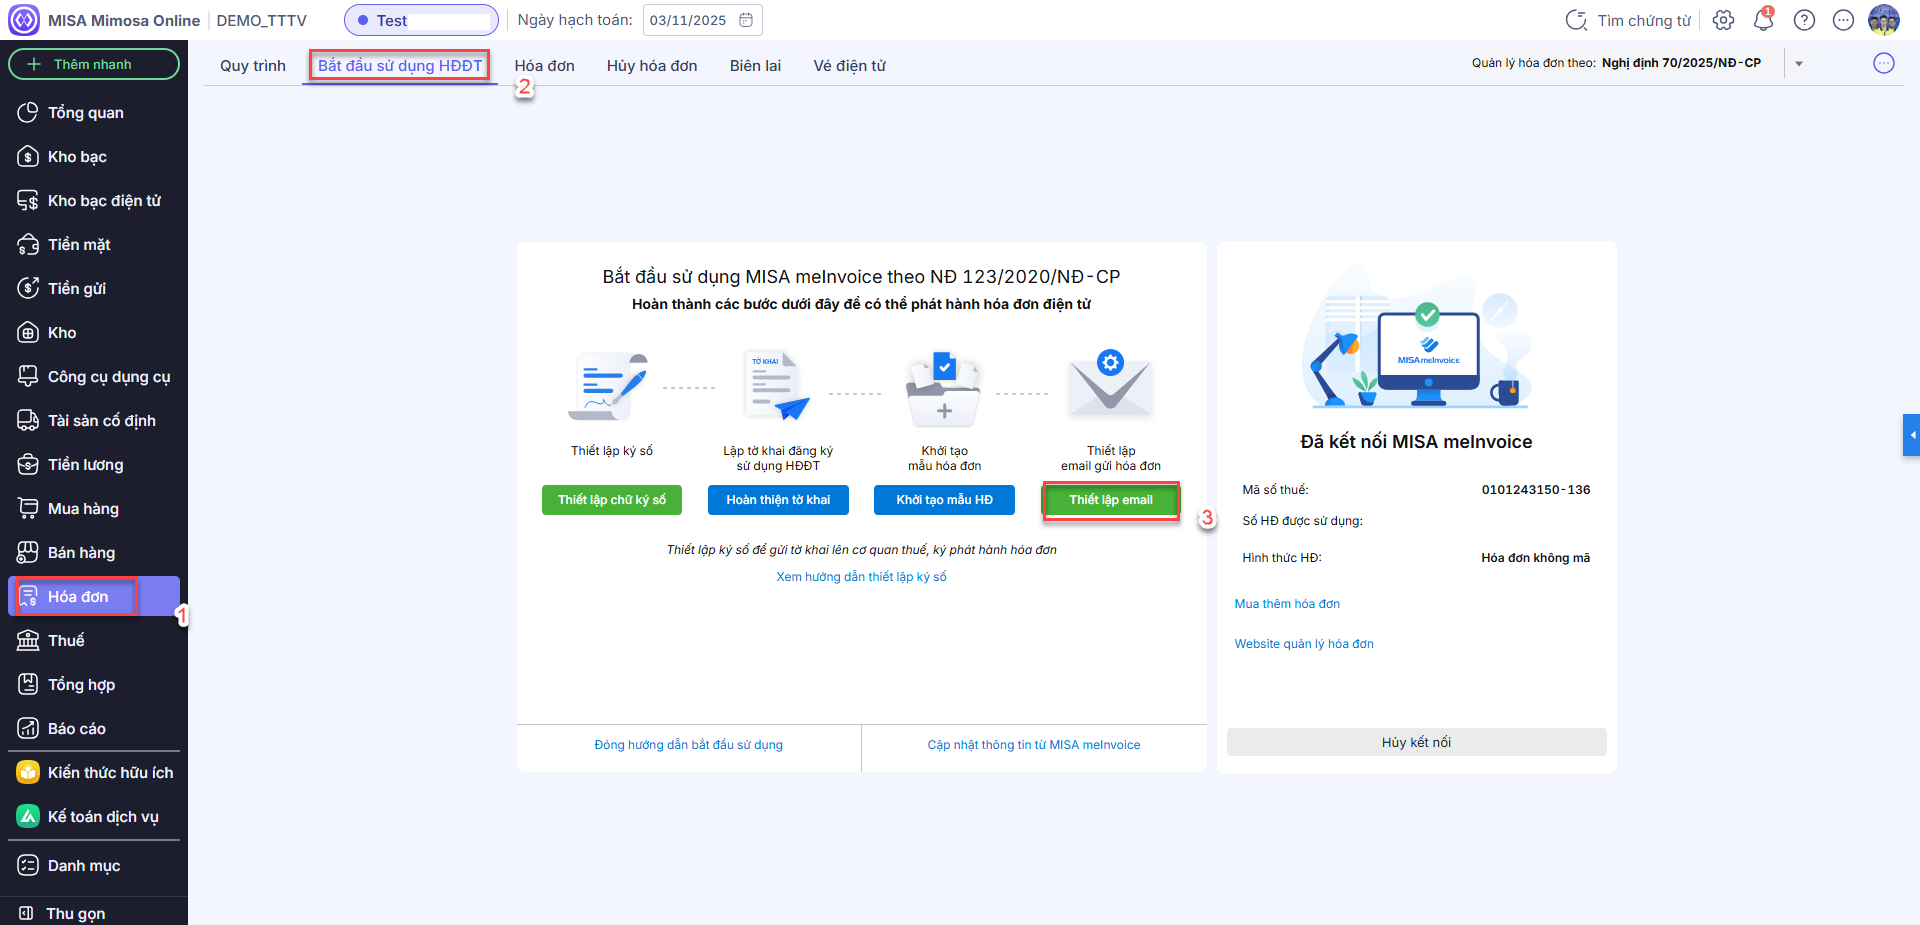Open the Tổng hợp icon

(28, 684)
